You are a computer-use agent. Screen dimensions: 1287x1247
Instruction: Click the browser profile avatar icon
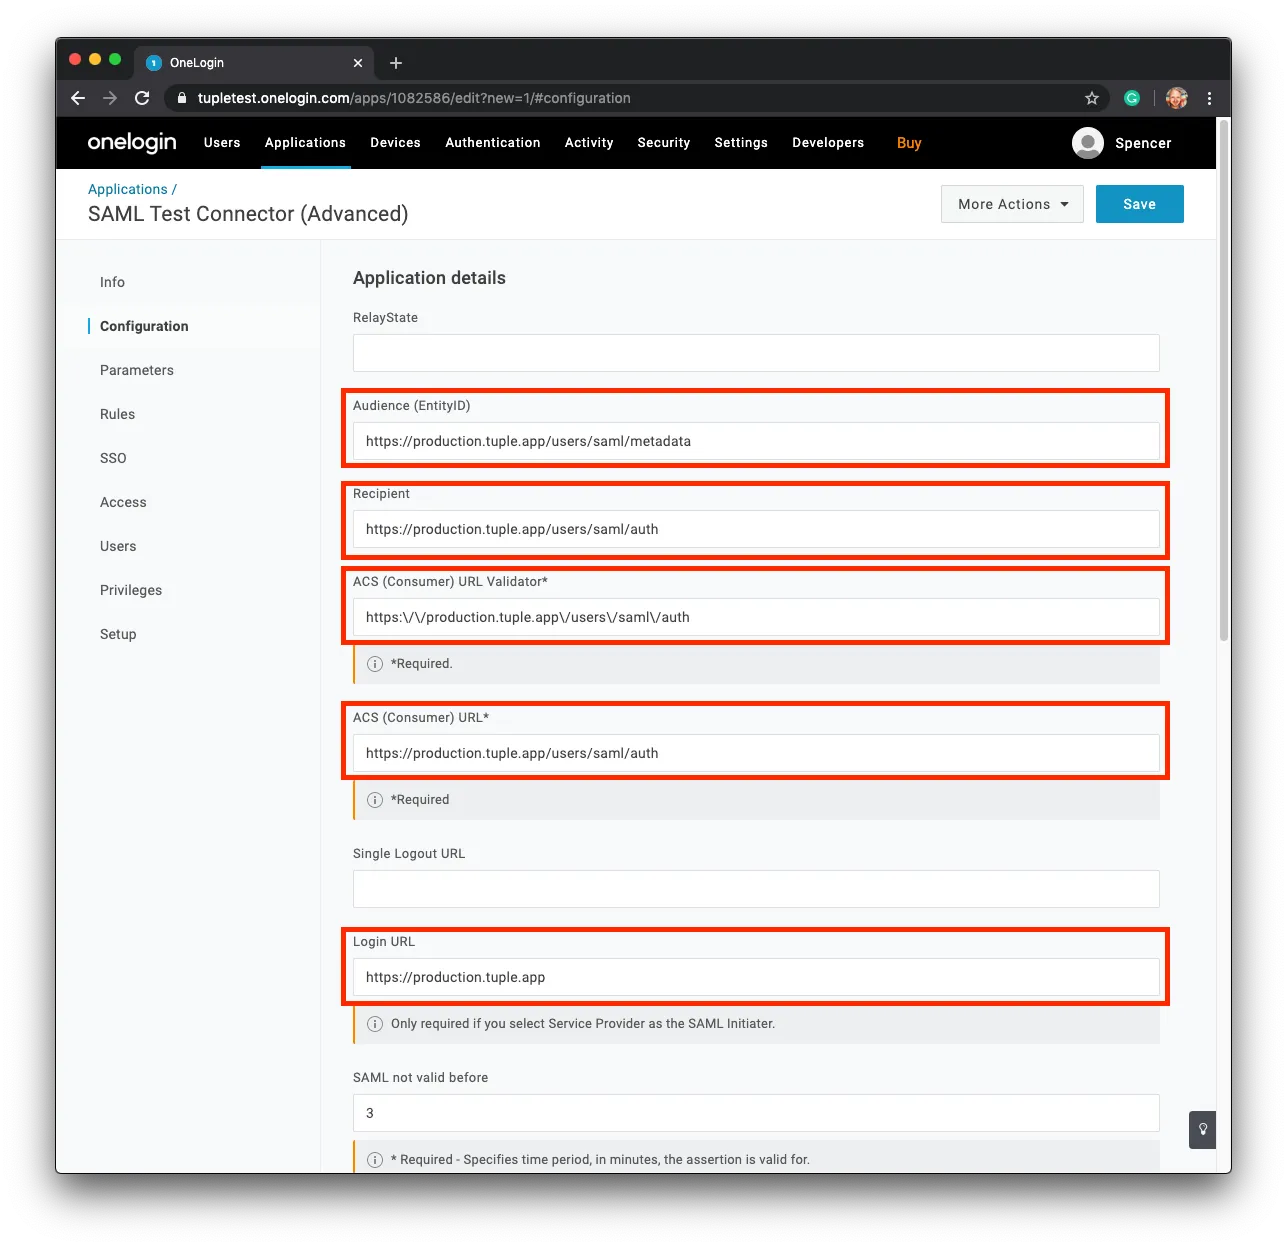(x=1175, y=98)
